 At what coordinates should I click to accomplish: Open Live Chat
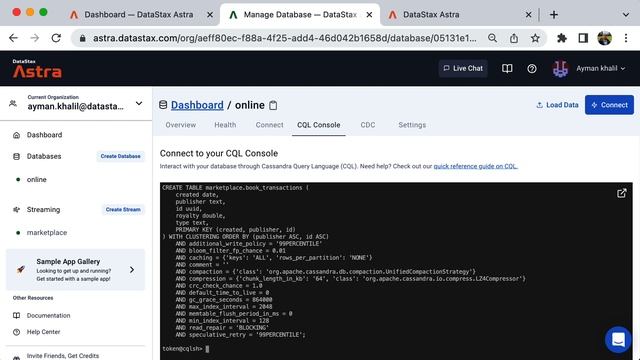(x=463, y=68)
